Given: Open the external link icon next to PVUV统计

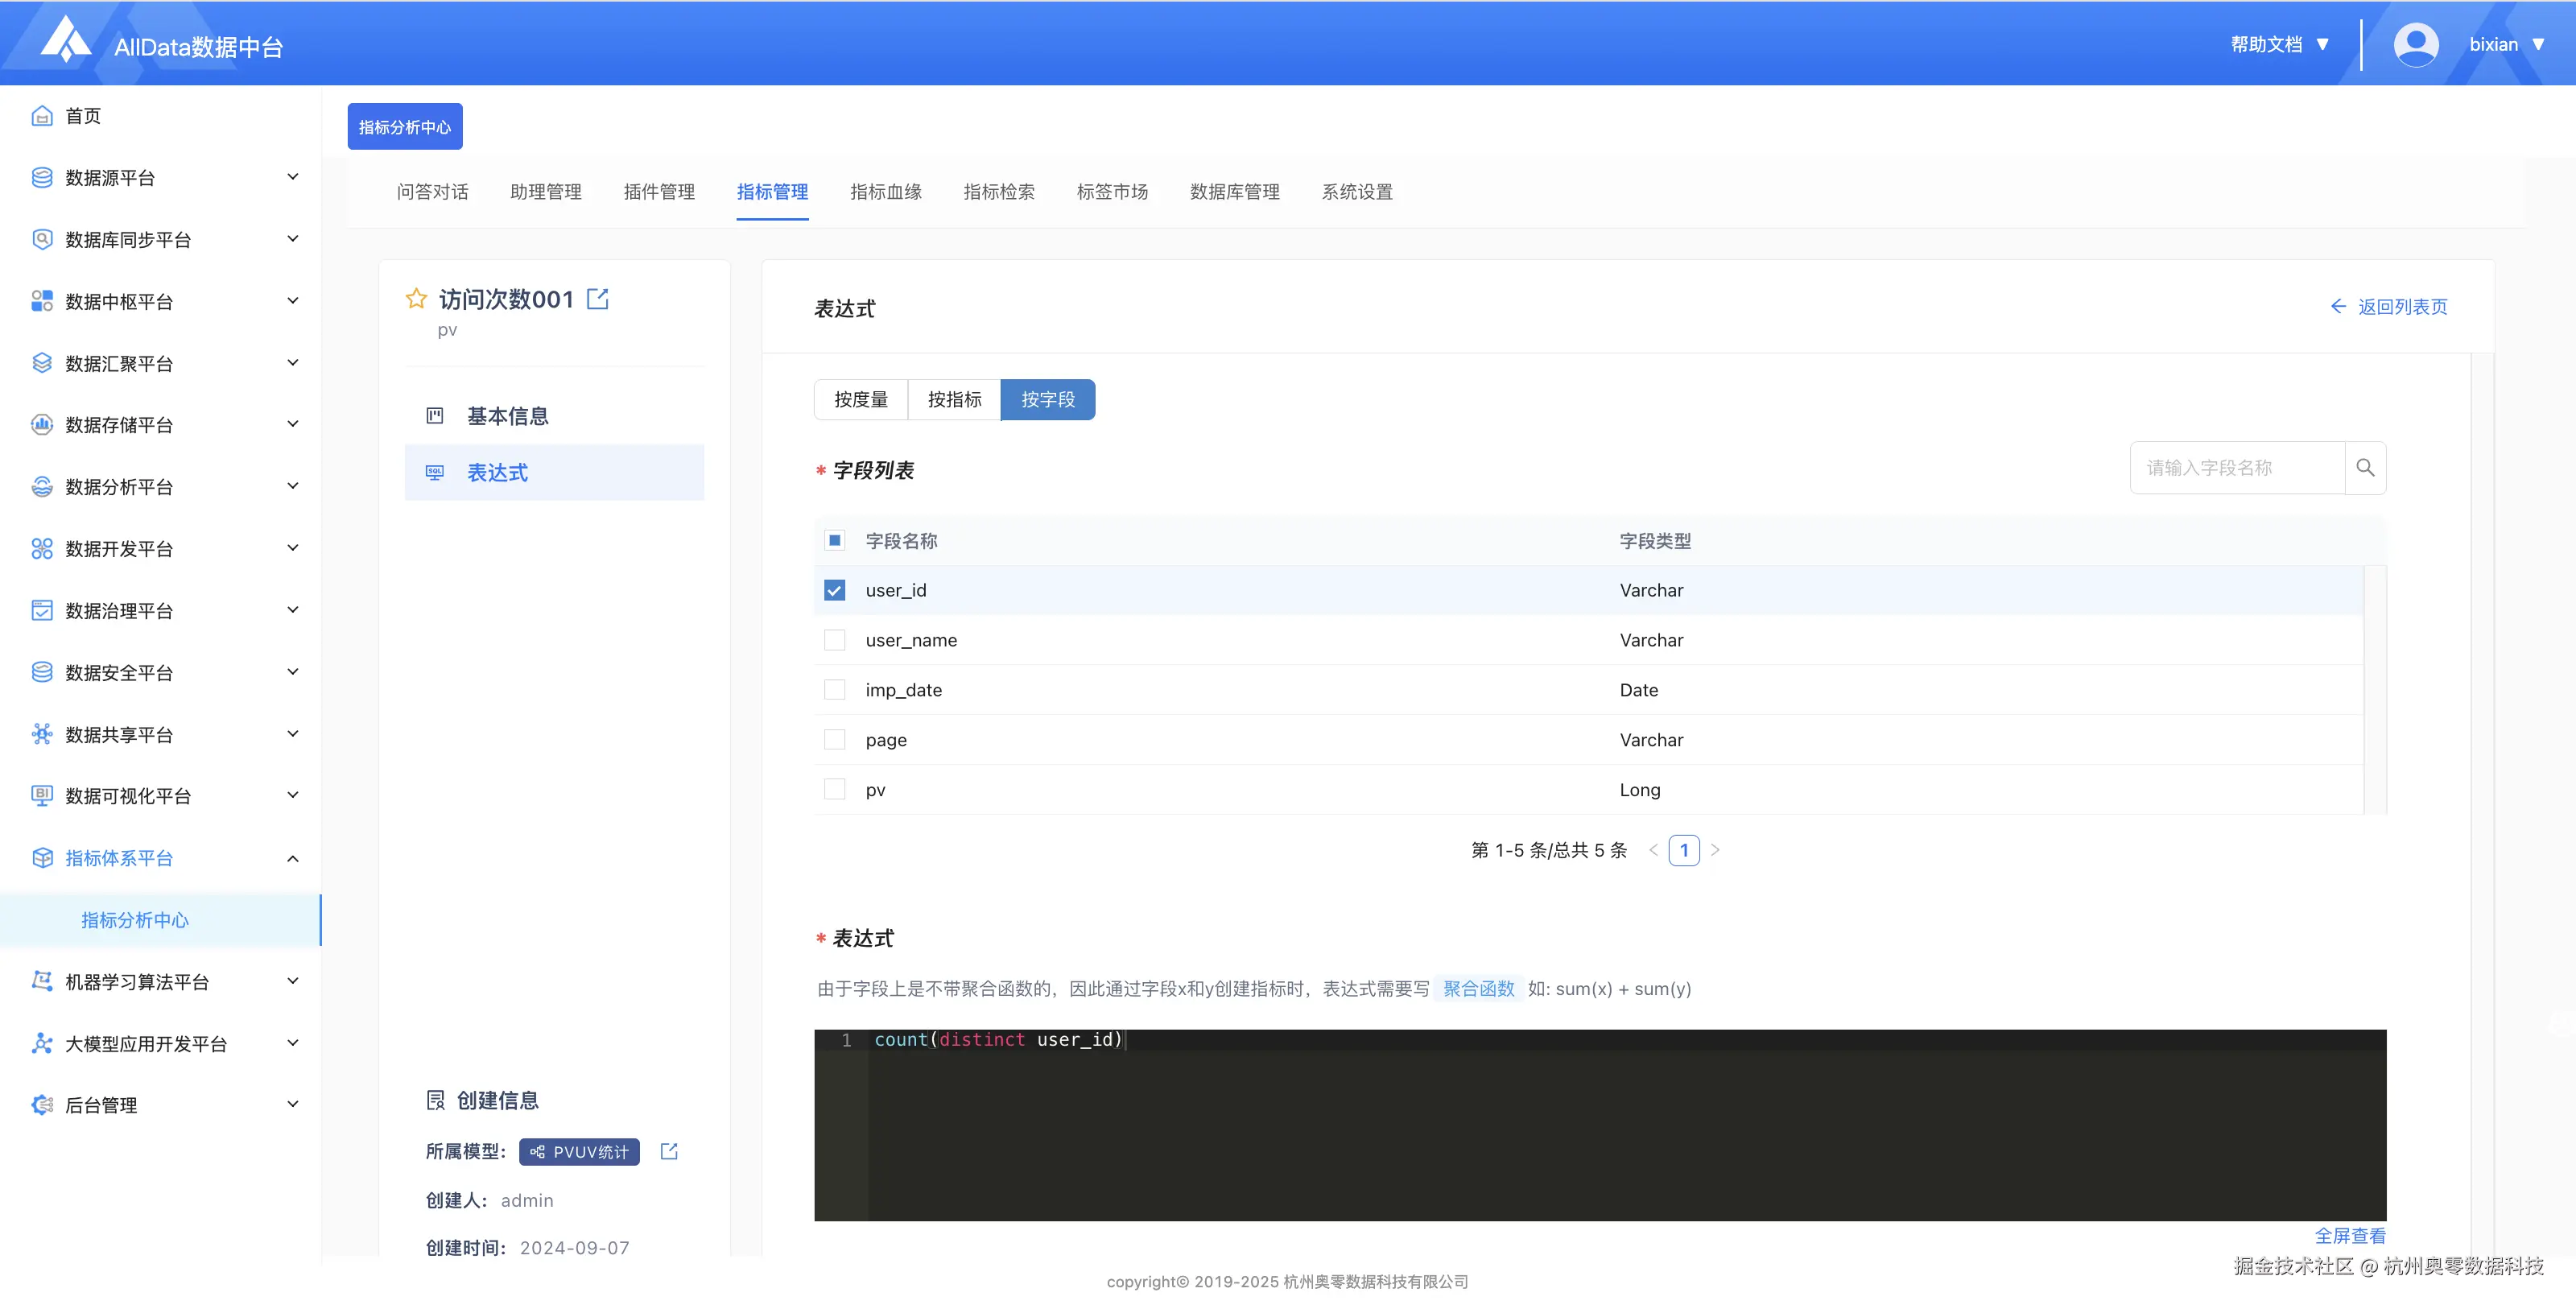Looking at the screenshot, I should click(669, 1152).
